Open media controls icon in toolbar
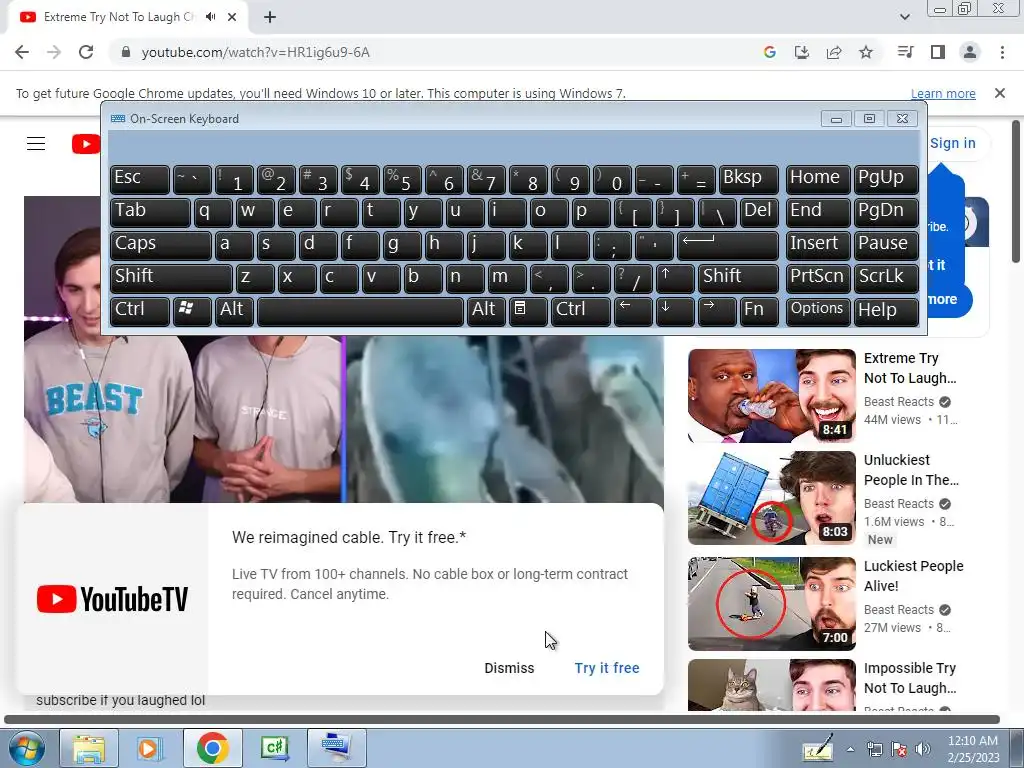This screenshot has width=1024, height=768. 905,52
